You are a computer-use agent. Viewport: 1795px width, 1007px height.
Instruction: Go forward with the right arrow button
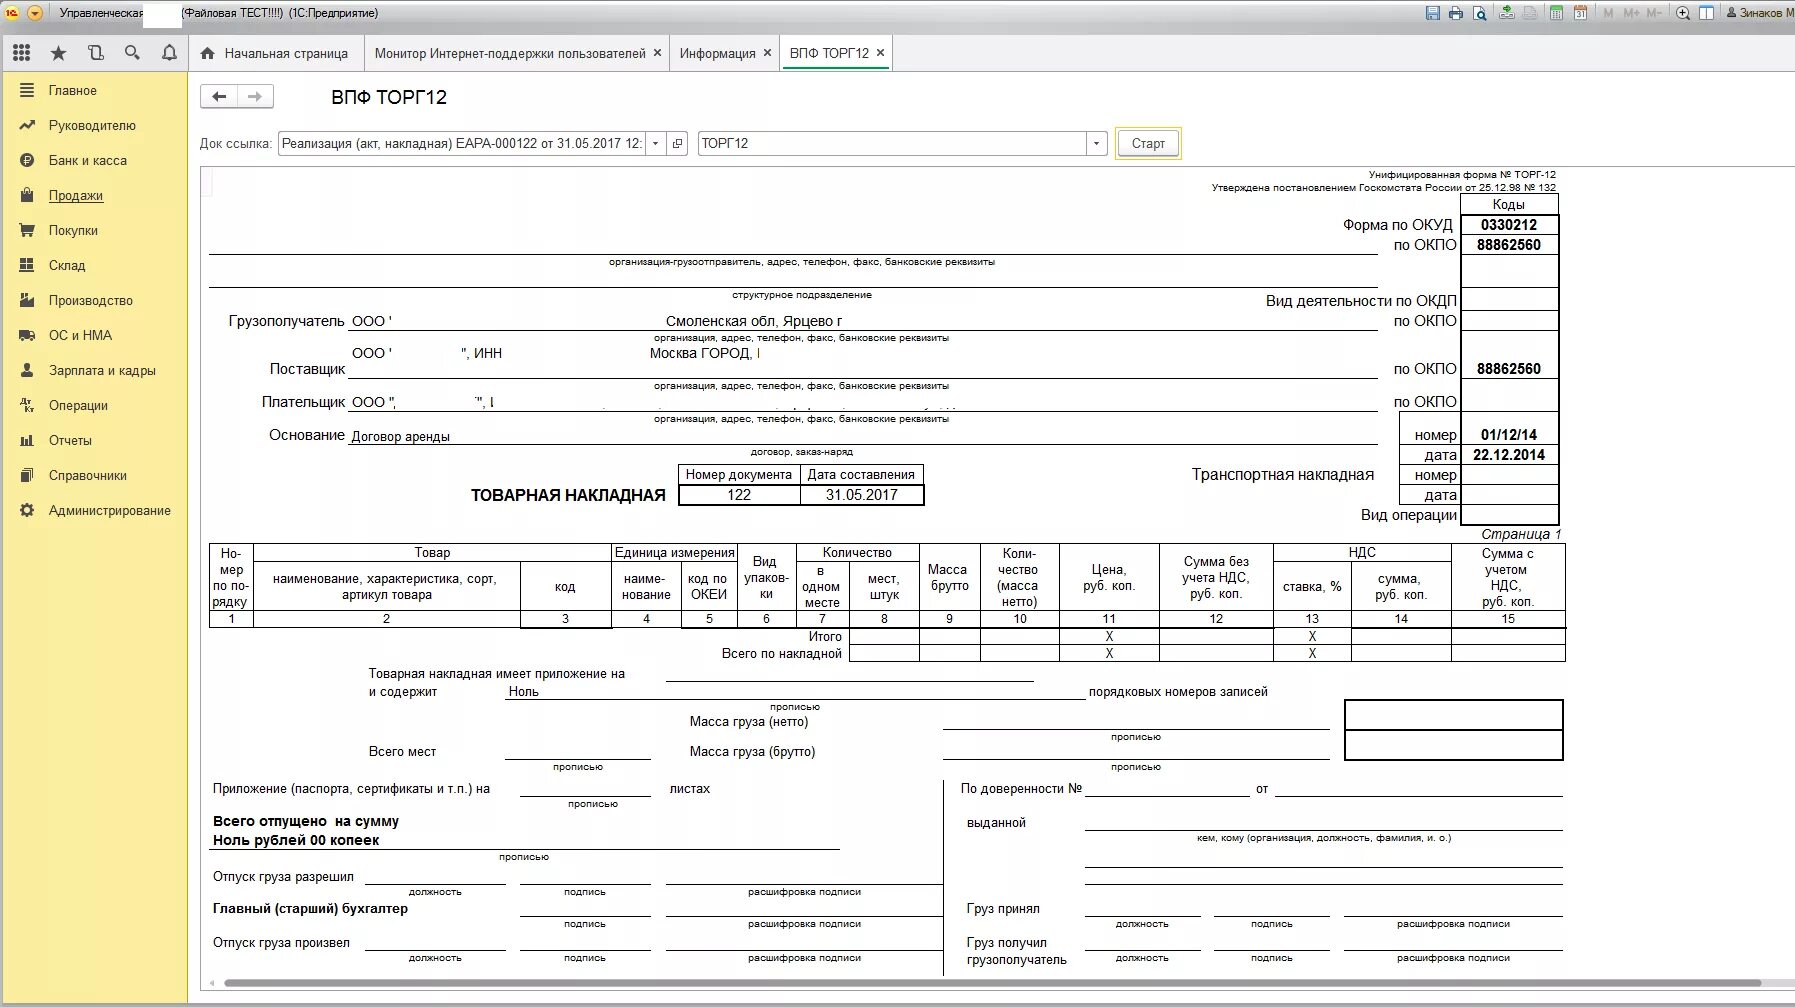coord(255,96)
